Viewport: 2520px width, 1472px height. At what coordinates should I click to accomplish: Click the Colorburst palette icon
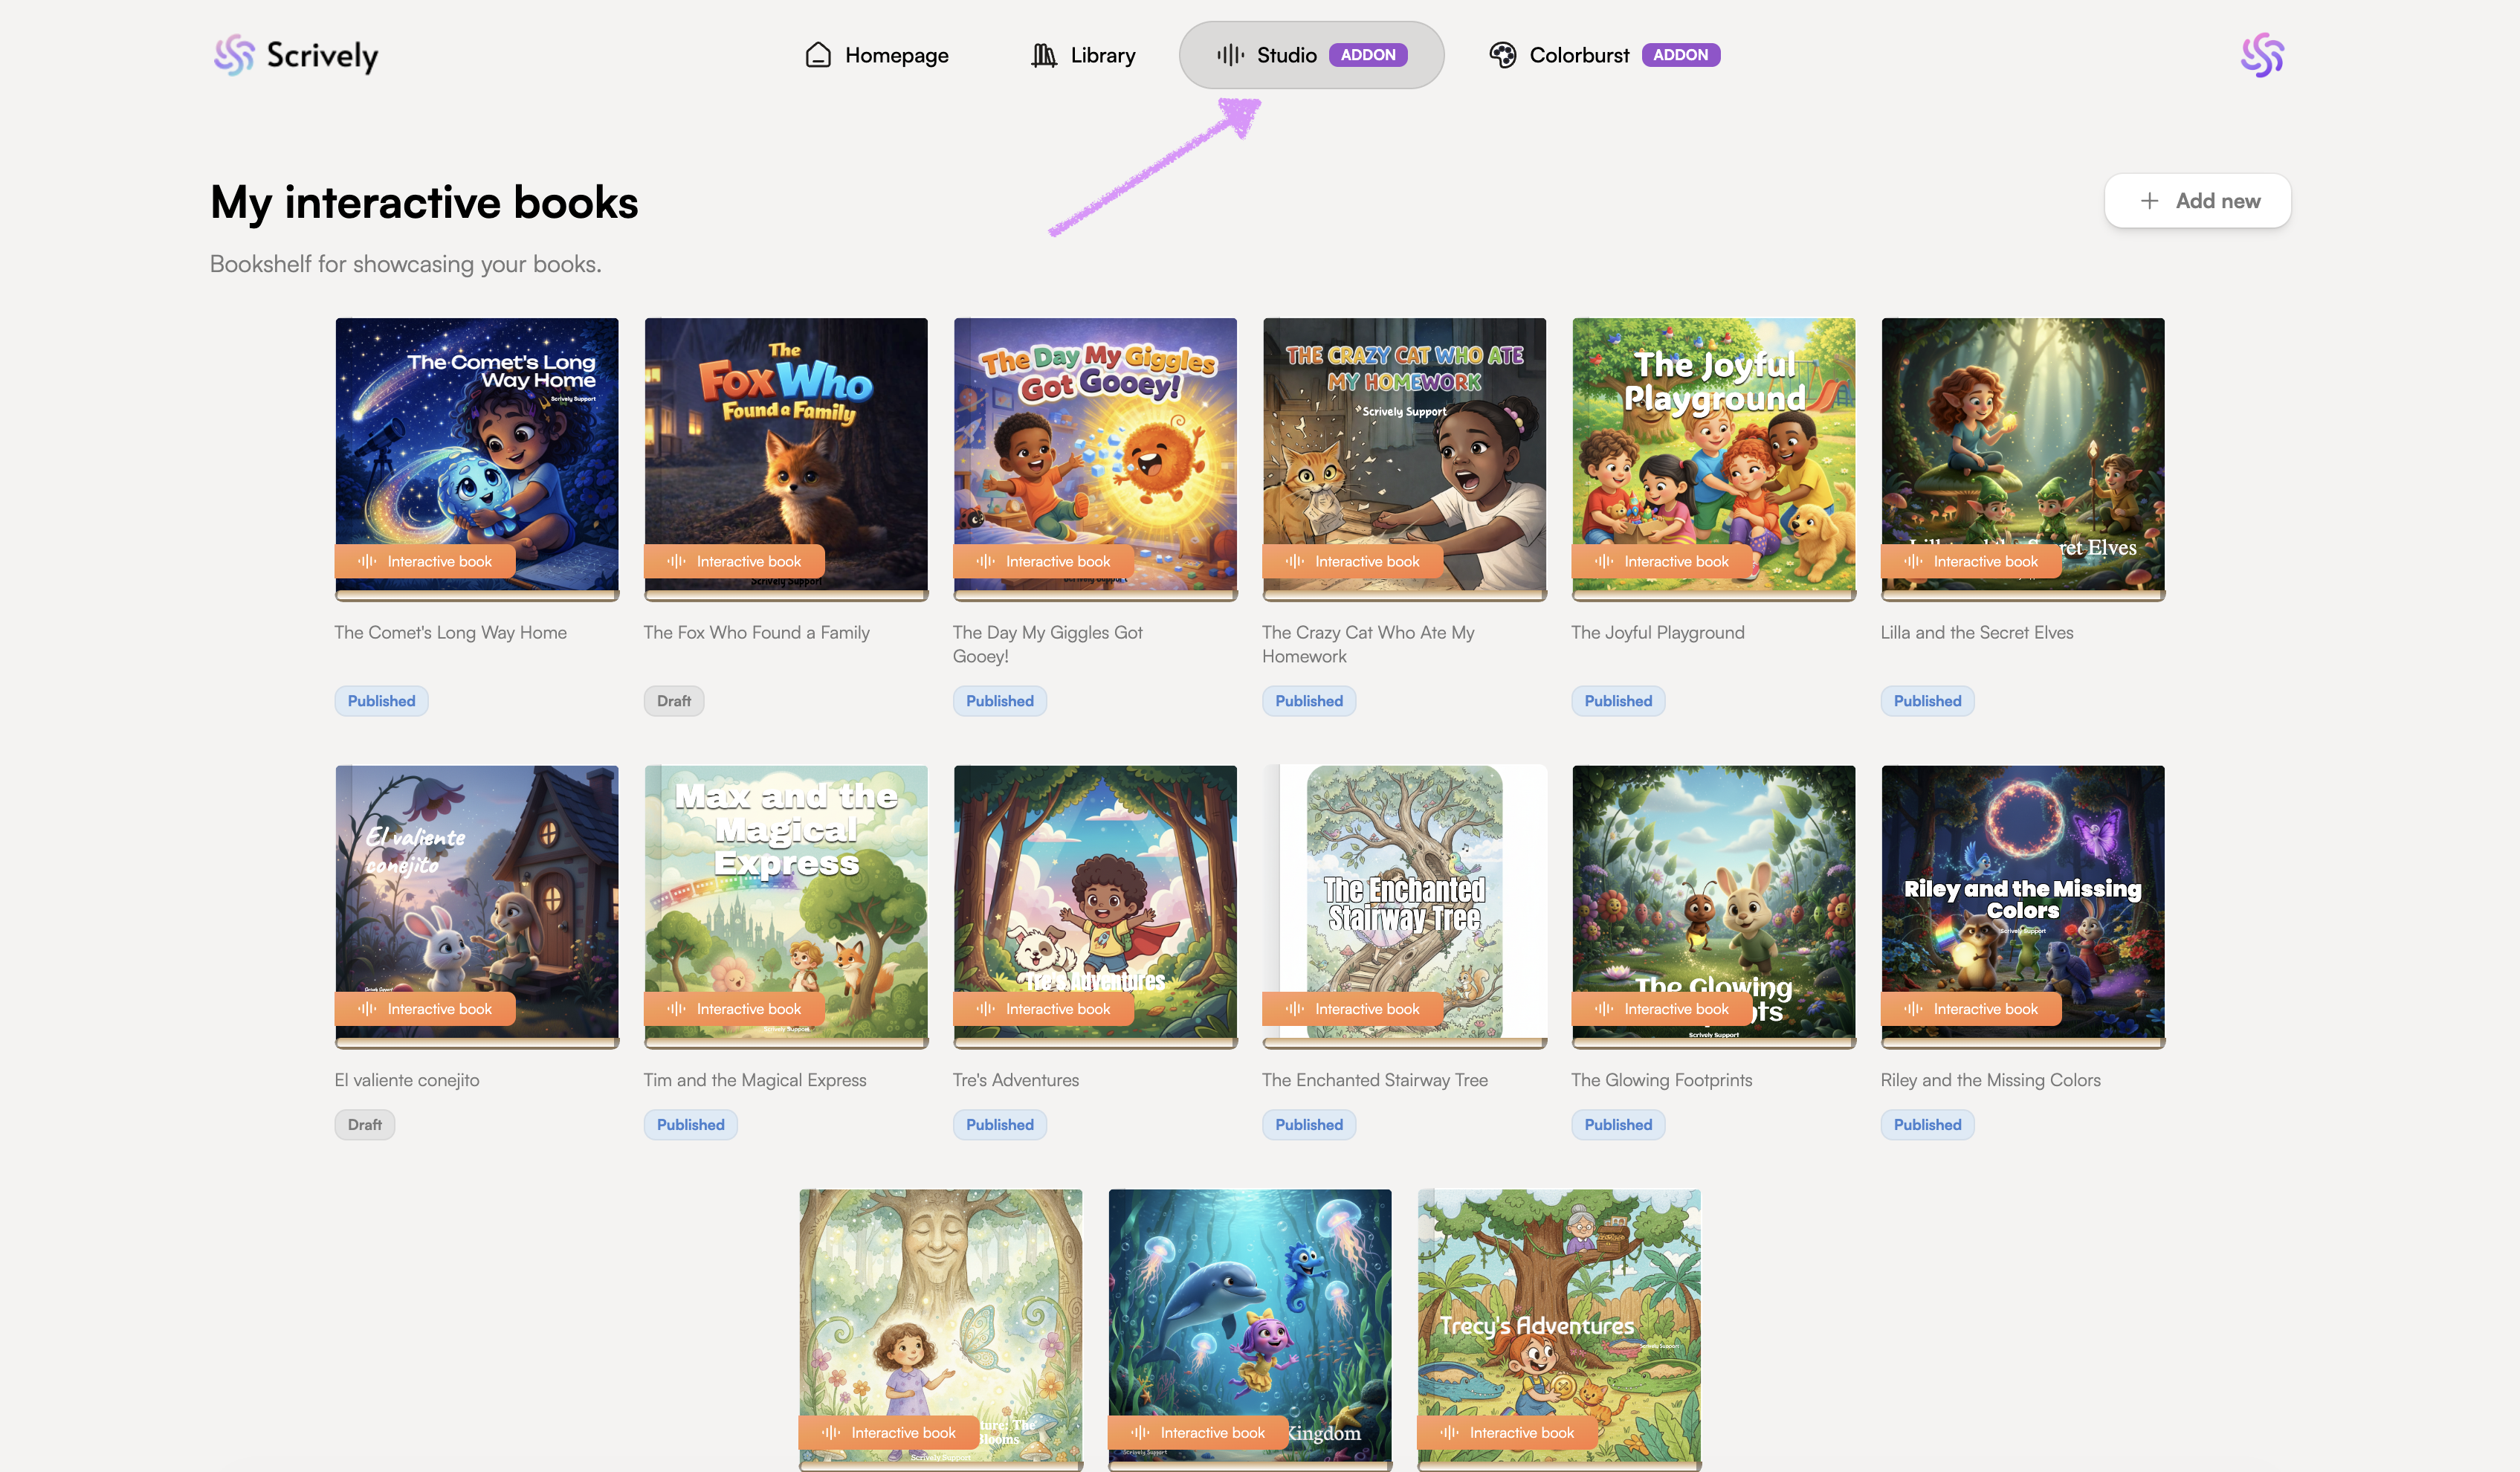tap(1502, 55)
